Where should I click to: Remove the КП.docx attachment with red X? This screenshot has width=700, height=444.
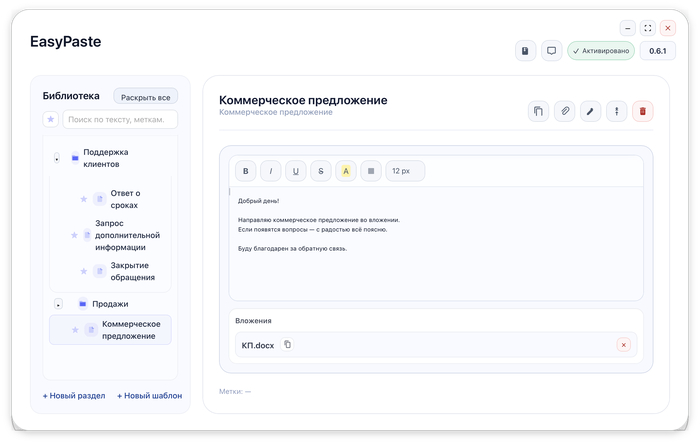(x=623, y=345)
